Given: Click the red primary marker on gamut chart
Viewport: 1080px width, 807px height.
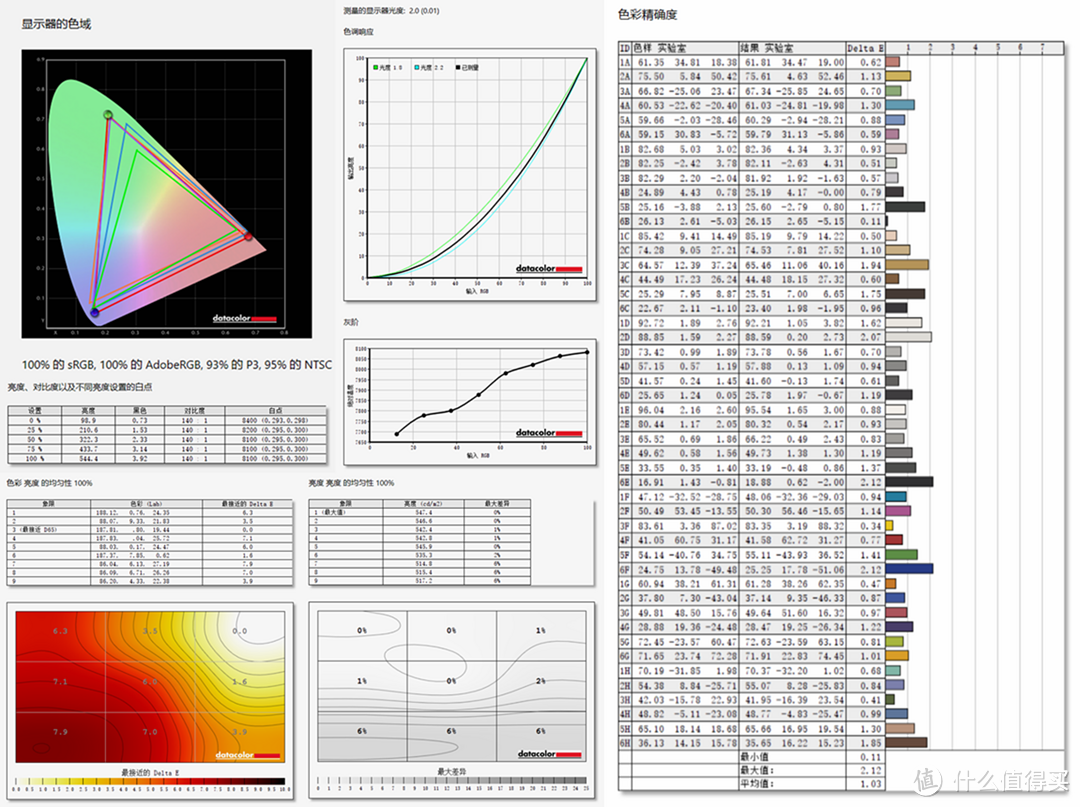Looking at the screenshot, I should pyautogui.click(x=248, y=236).
